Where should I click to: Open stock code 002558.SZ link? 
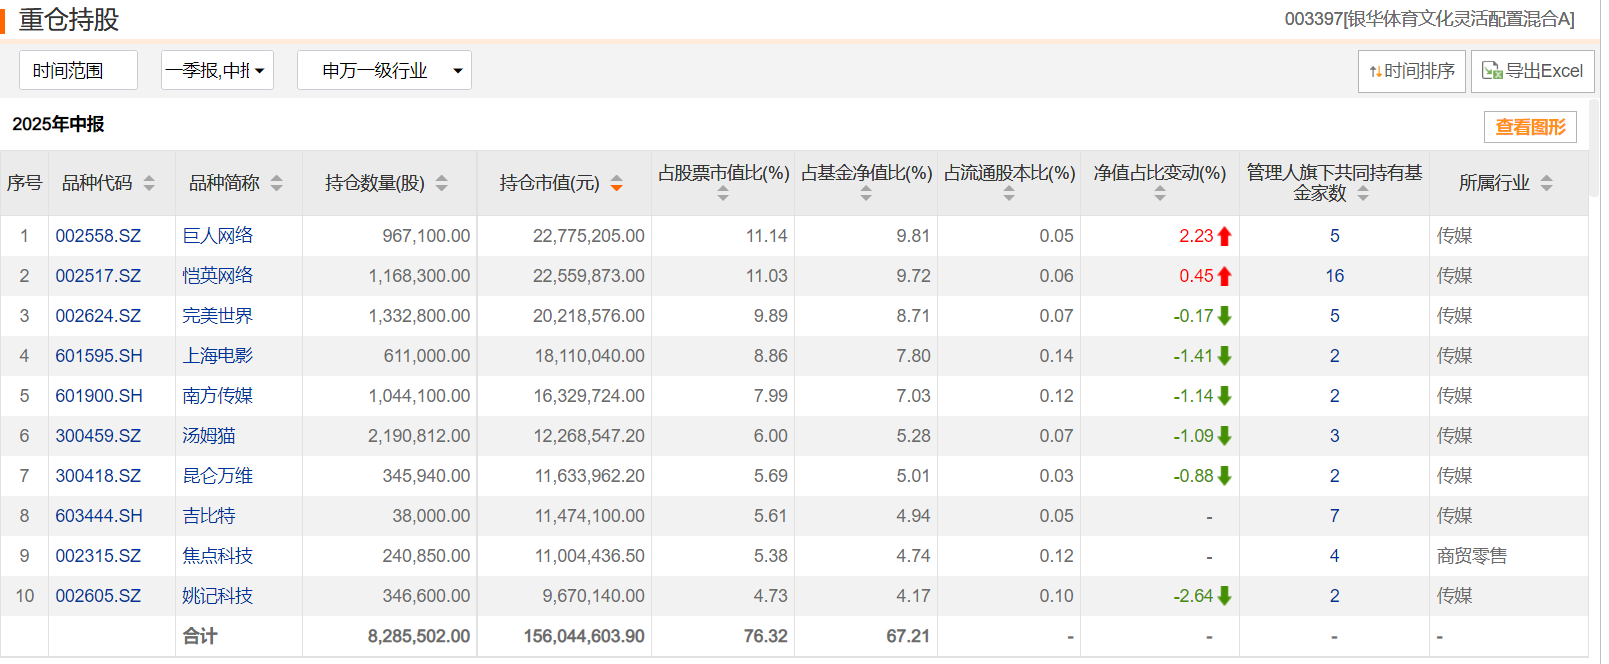(98, 236)
